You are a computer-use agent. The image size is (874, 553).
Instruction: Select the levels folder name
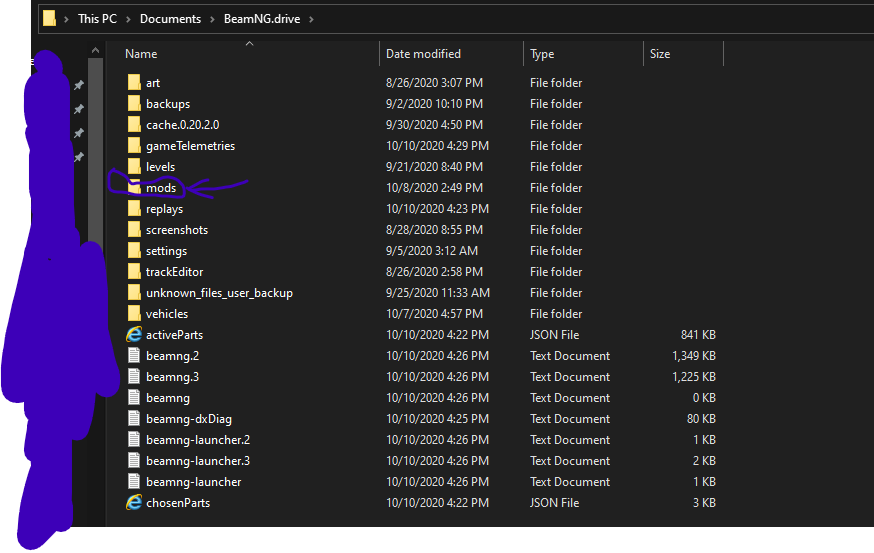[161, 167]
